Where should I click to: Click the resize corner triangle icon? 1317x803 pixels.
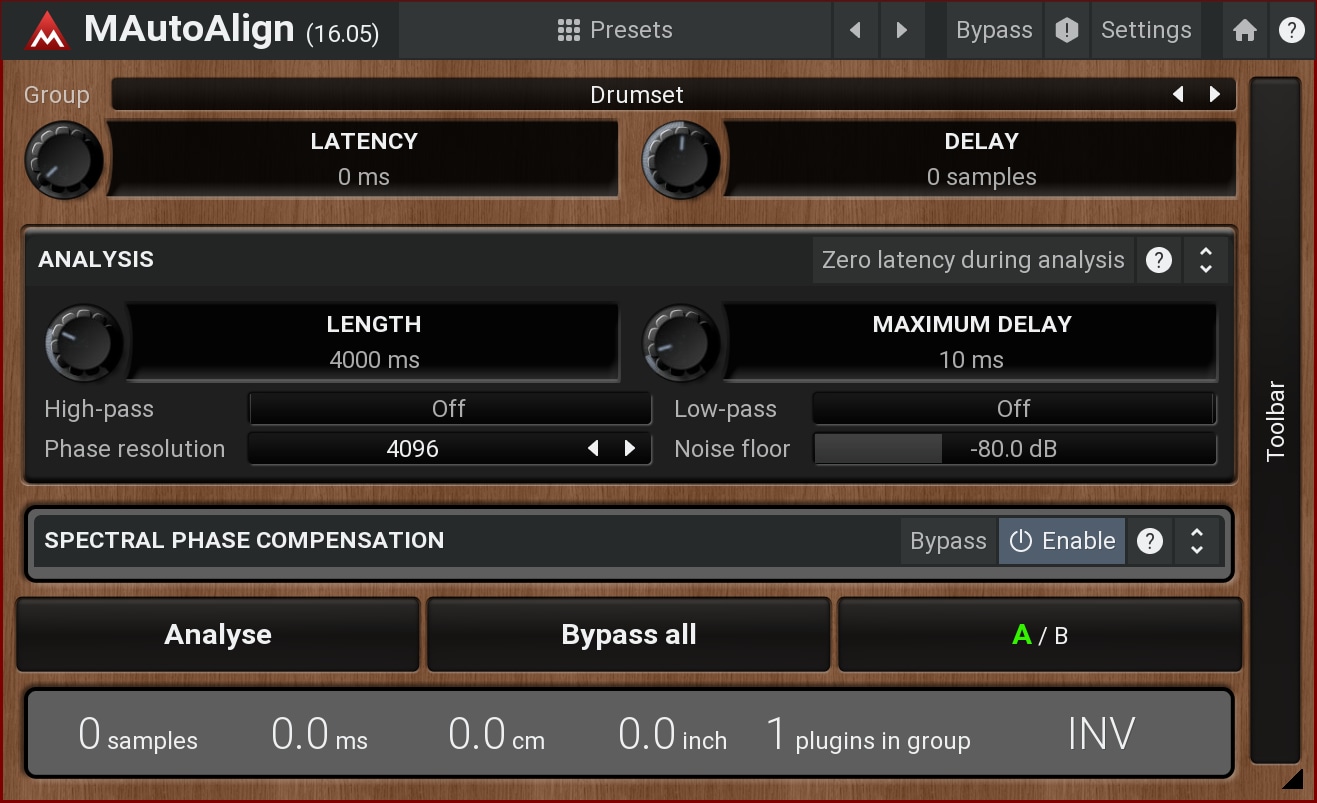point(1292,778)
